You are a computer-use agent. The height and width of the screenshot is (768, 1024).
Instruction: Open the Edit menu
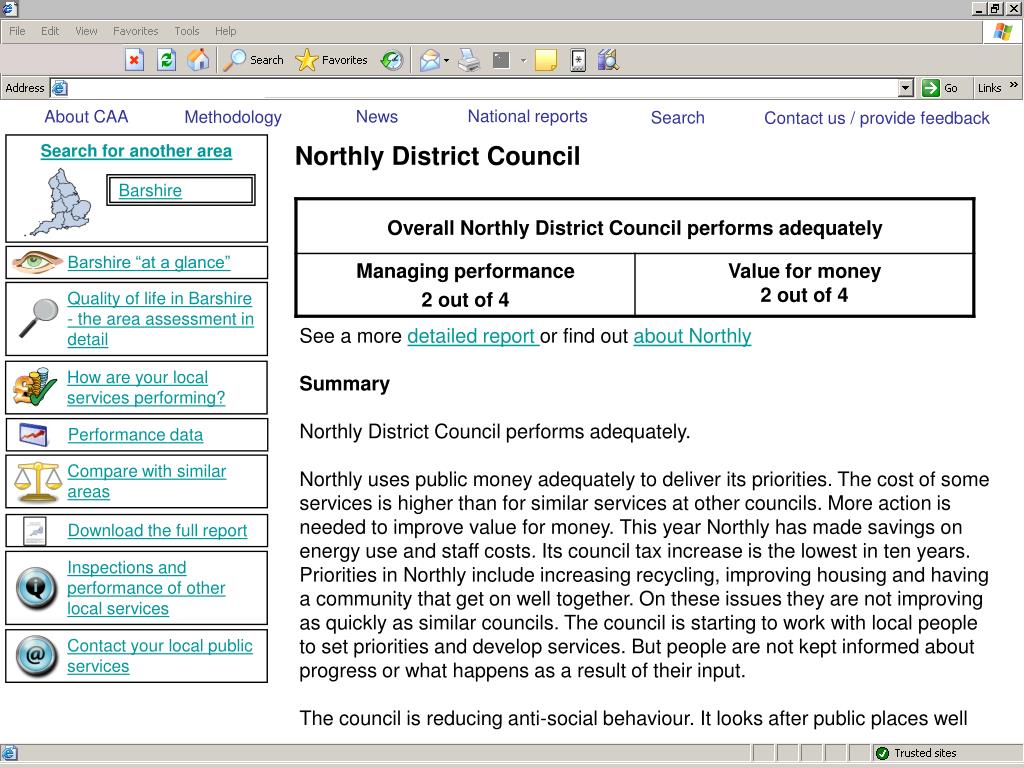pos(50,31)
